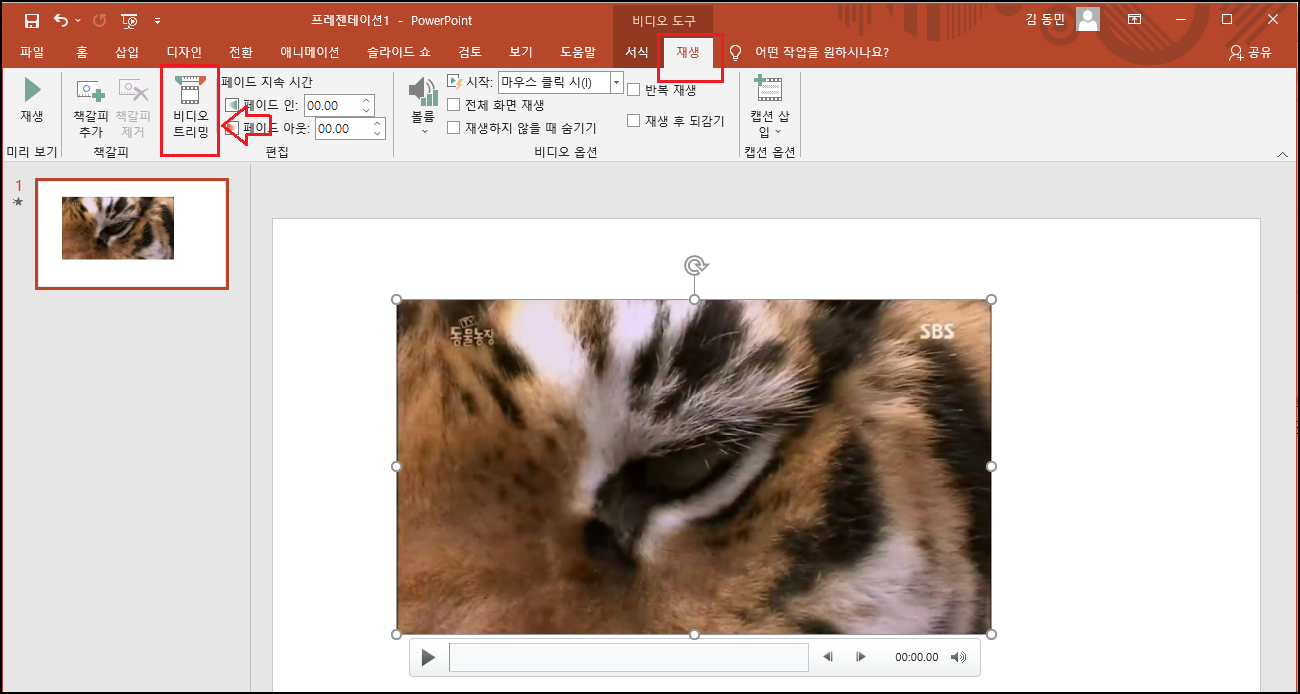1300x694 pixels.
Task: Click the tiger video on the slide
Action: [x=694, y=466]
